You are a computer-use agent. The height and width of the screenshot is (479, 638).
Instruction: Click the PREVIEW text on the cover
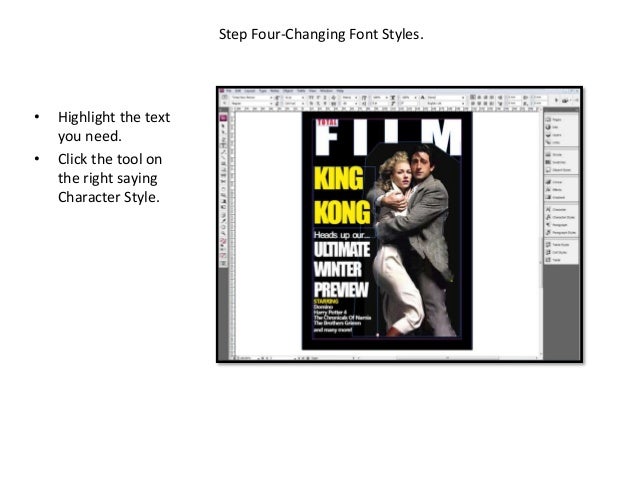click(x=341, y=289)
